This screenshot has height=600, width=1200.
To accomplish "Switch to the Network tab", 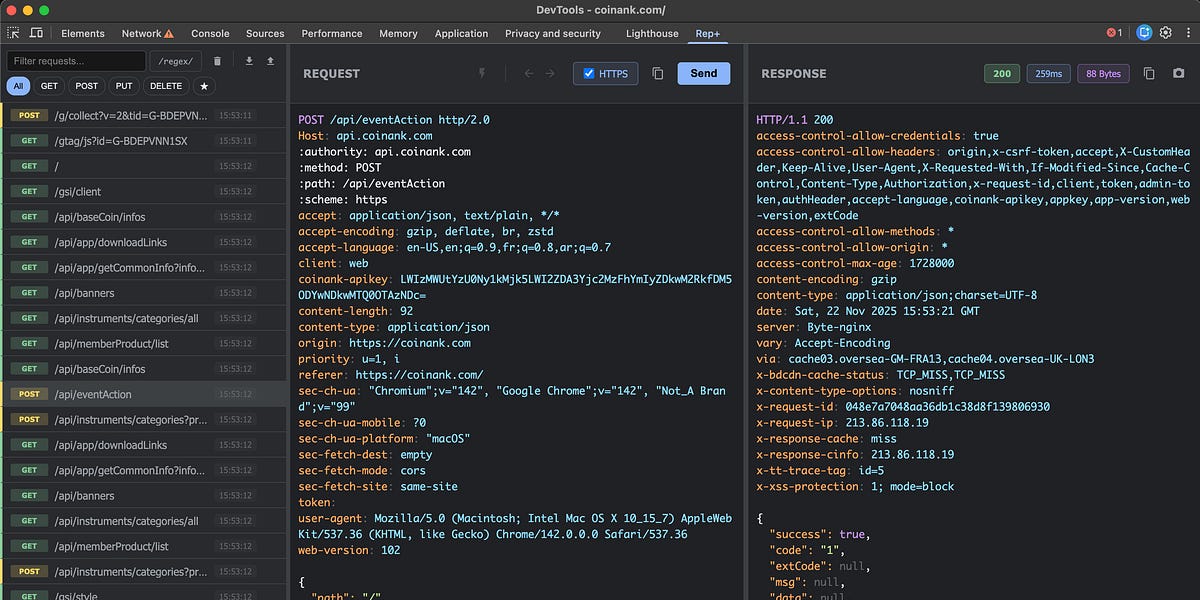I will tap(140, 33).
